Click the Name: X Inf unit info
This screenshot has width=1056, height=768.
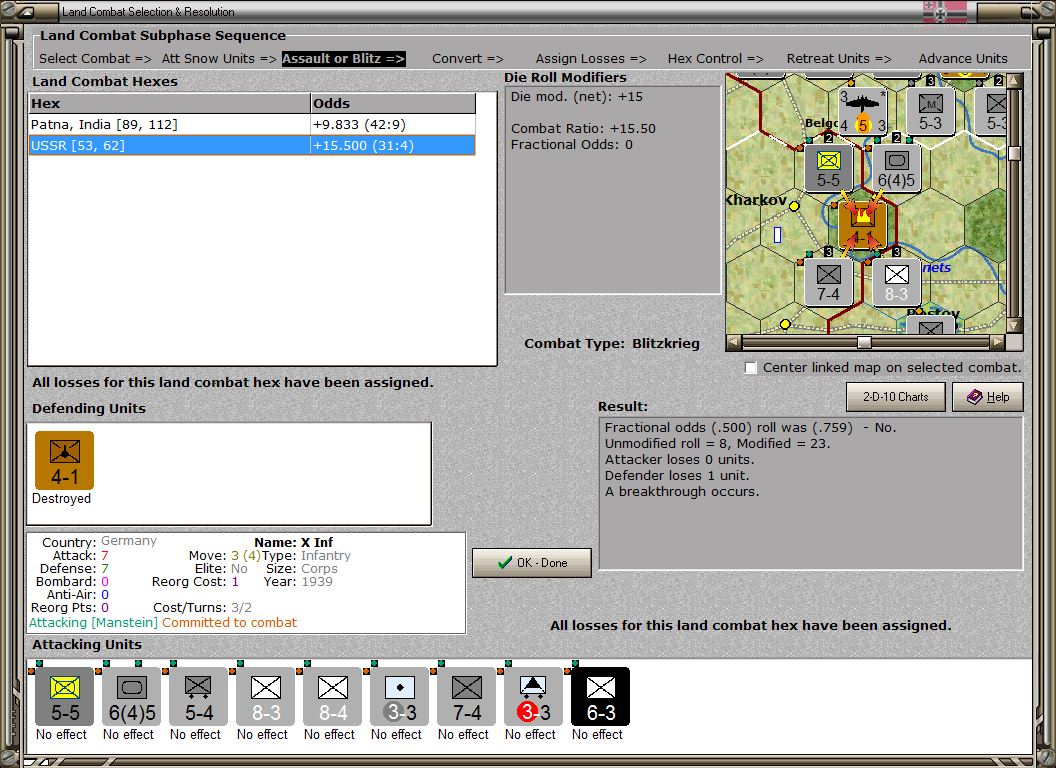[294, 542]
